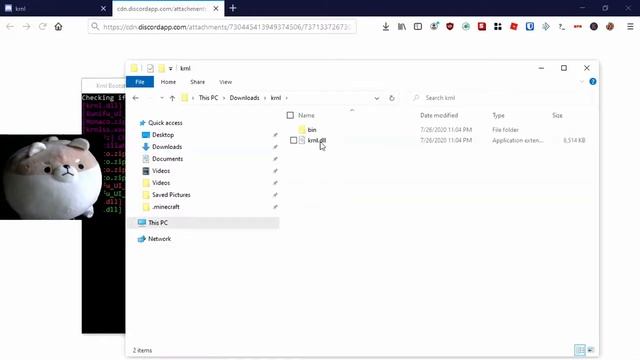
Task: Click the Firefox URL address bar
Action: tap(222, 27)
